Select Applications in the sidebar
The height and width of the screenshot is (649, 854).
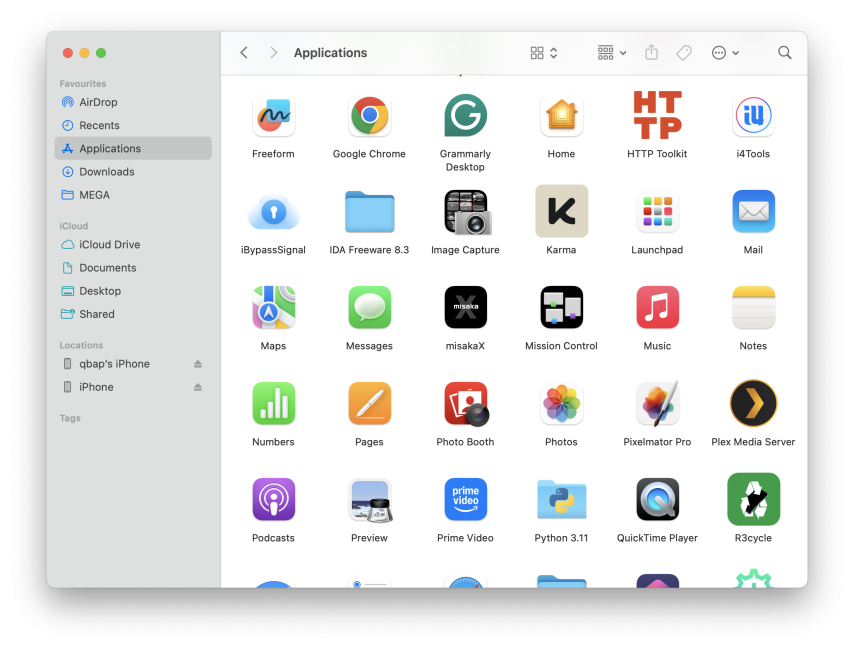[133, 149]
